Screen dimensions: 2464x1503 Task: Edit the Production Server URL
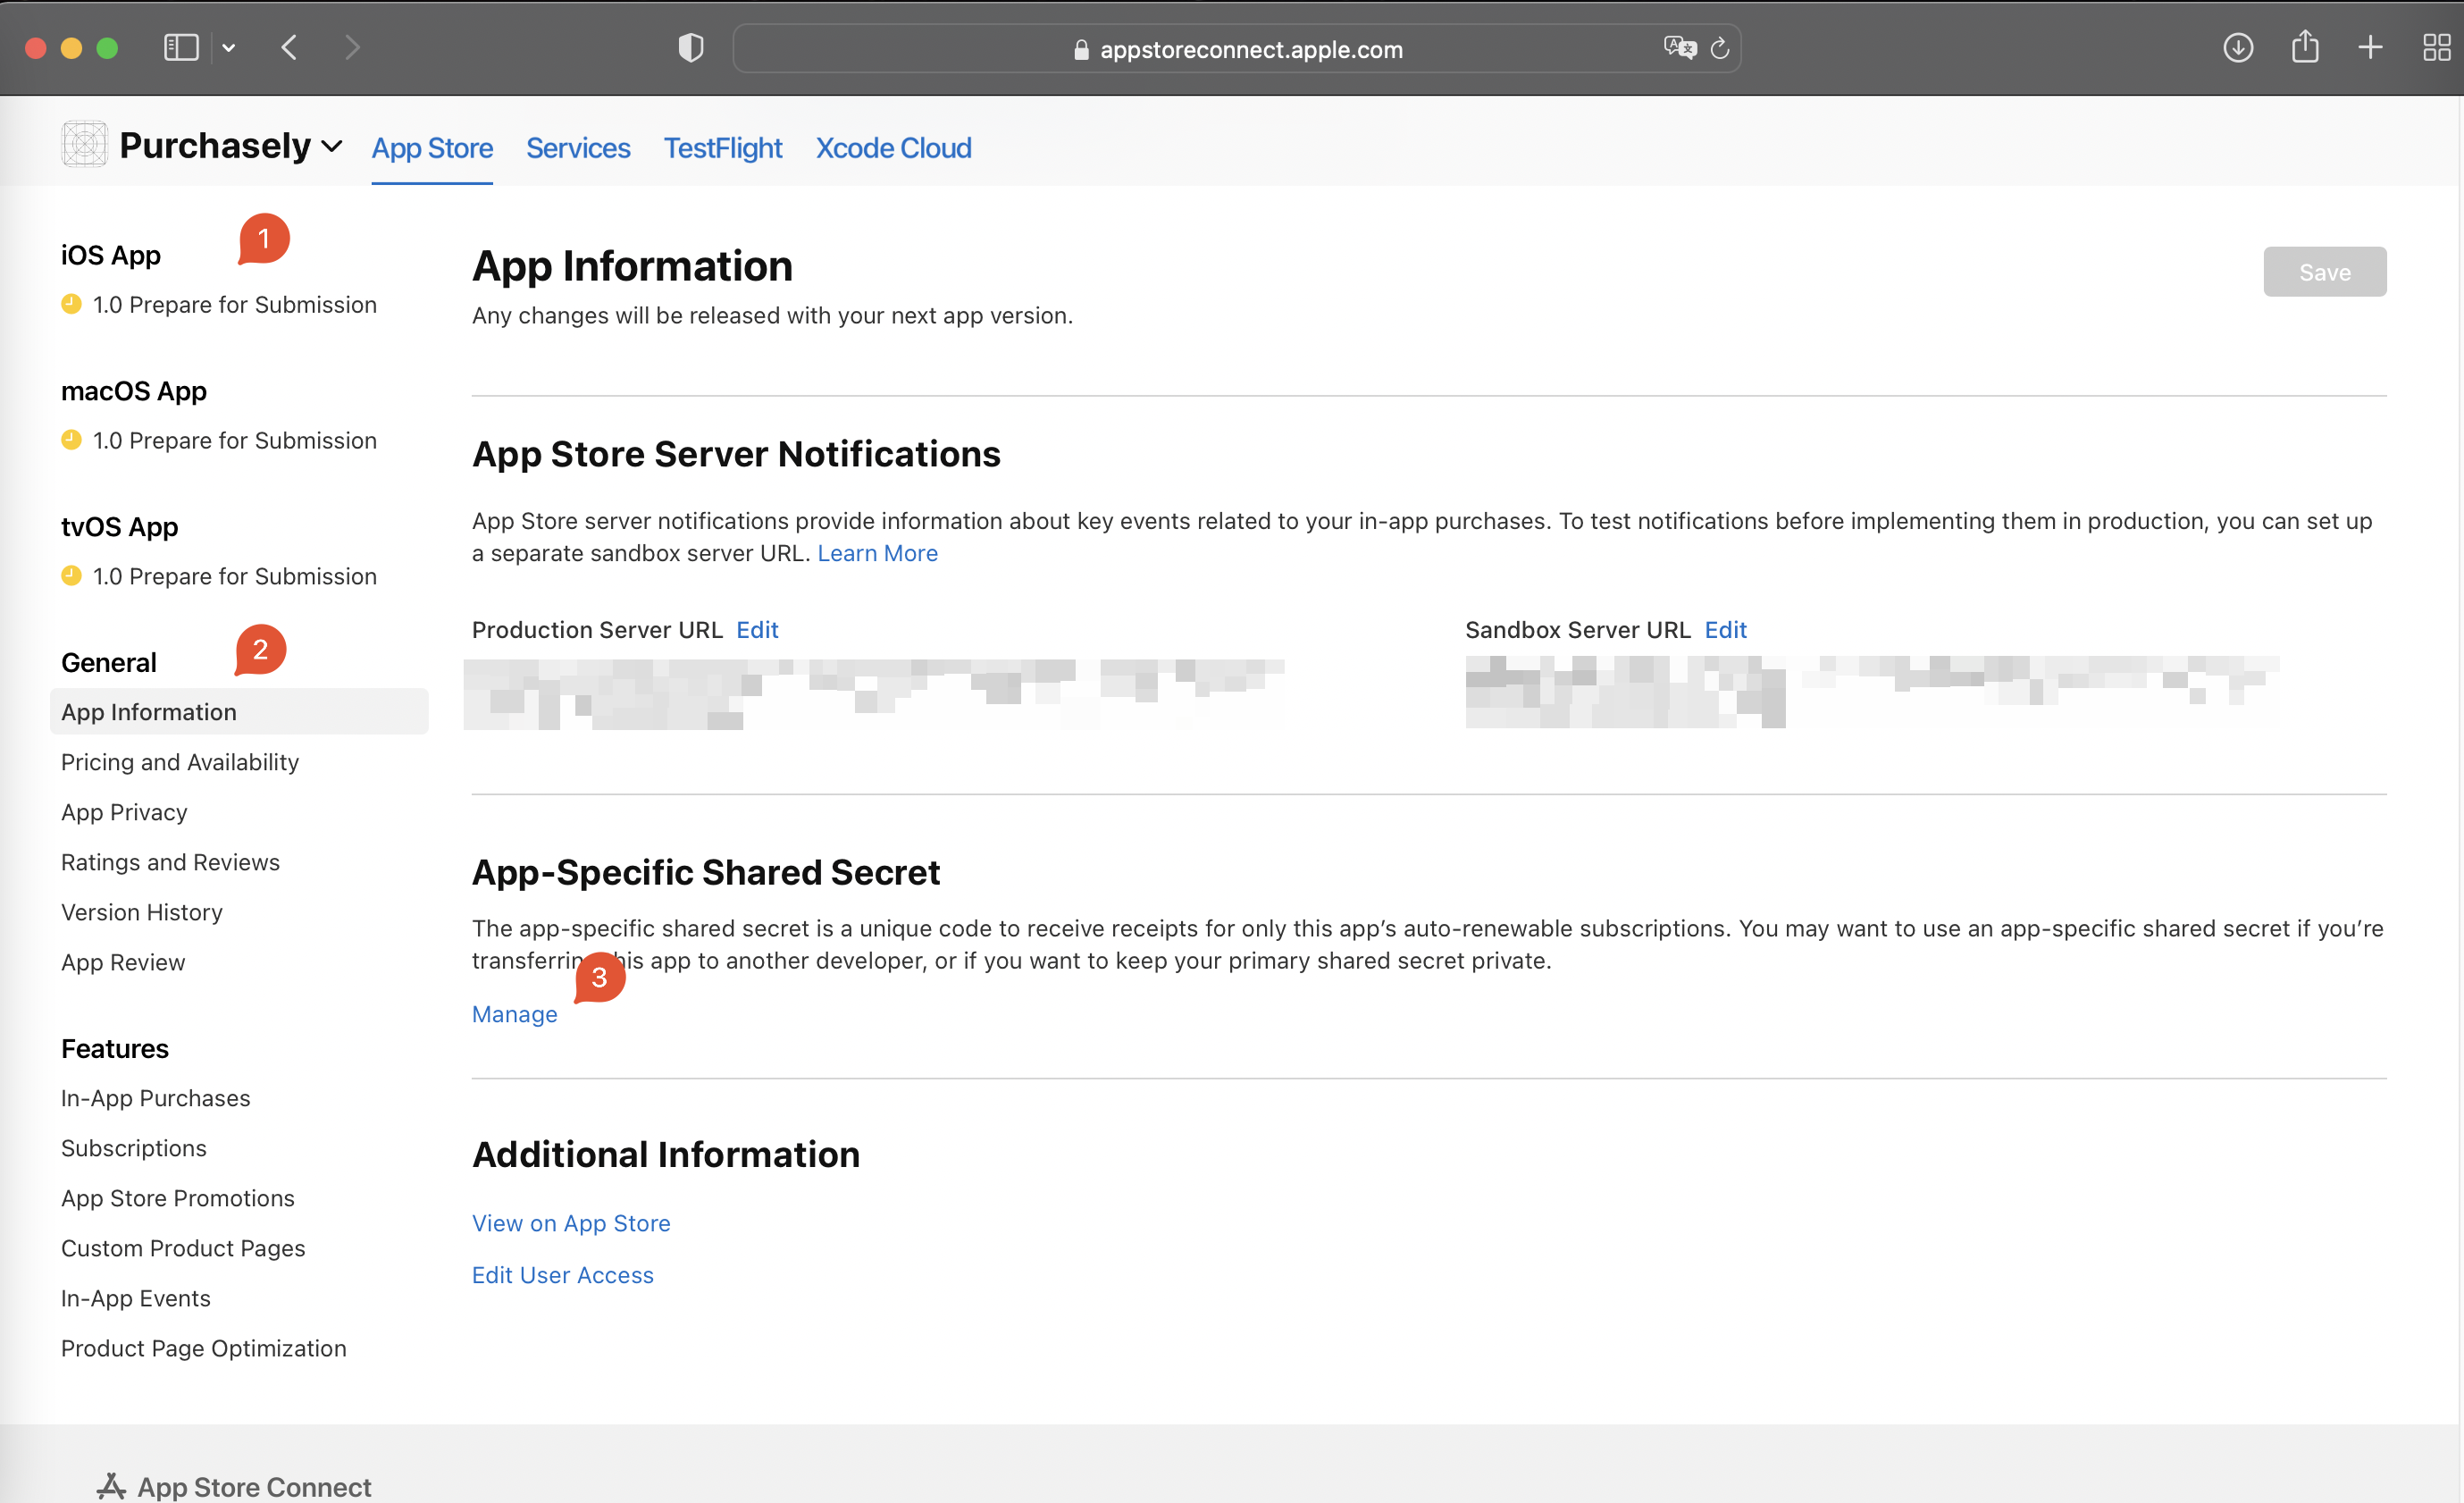tap(757, 630)
